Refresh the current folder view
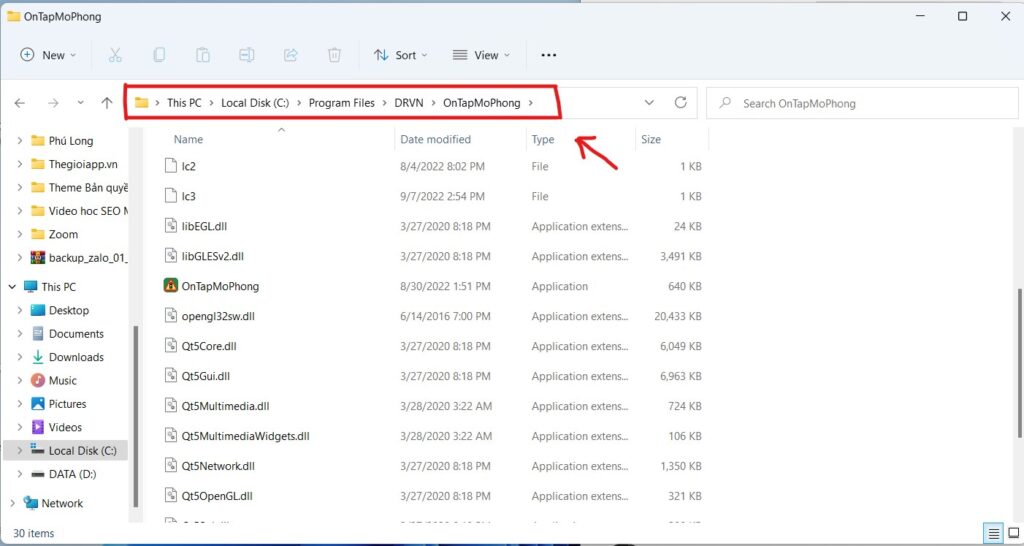Viewport: 1024px width, 546px height. 680,103
